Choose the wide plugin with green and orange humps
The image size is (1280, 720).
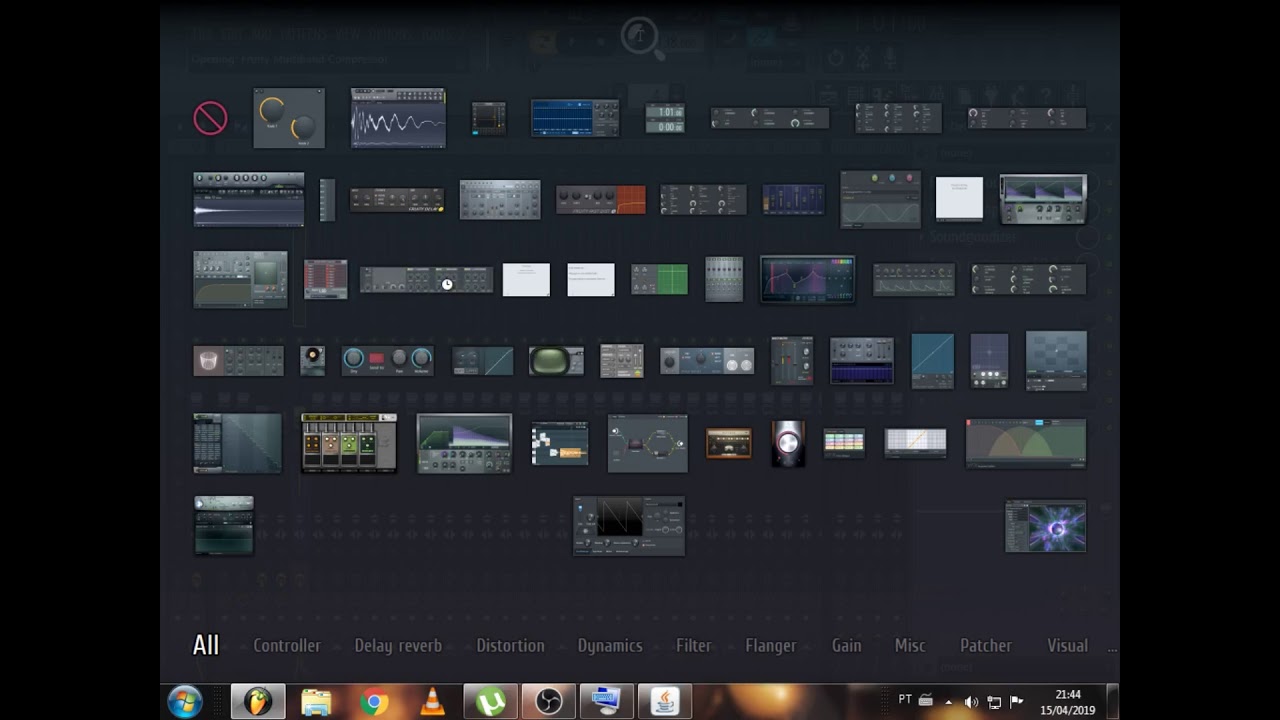pos(1026,442)
